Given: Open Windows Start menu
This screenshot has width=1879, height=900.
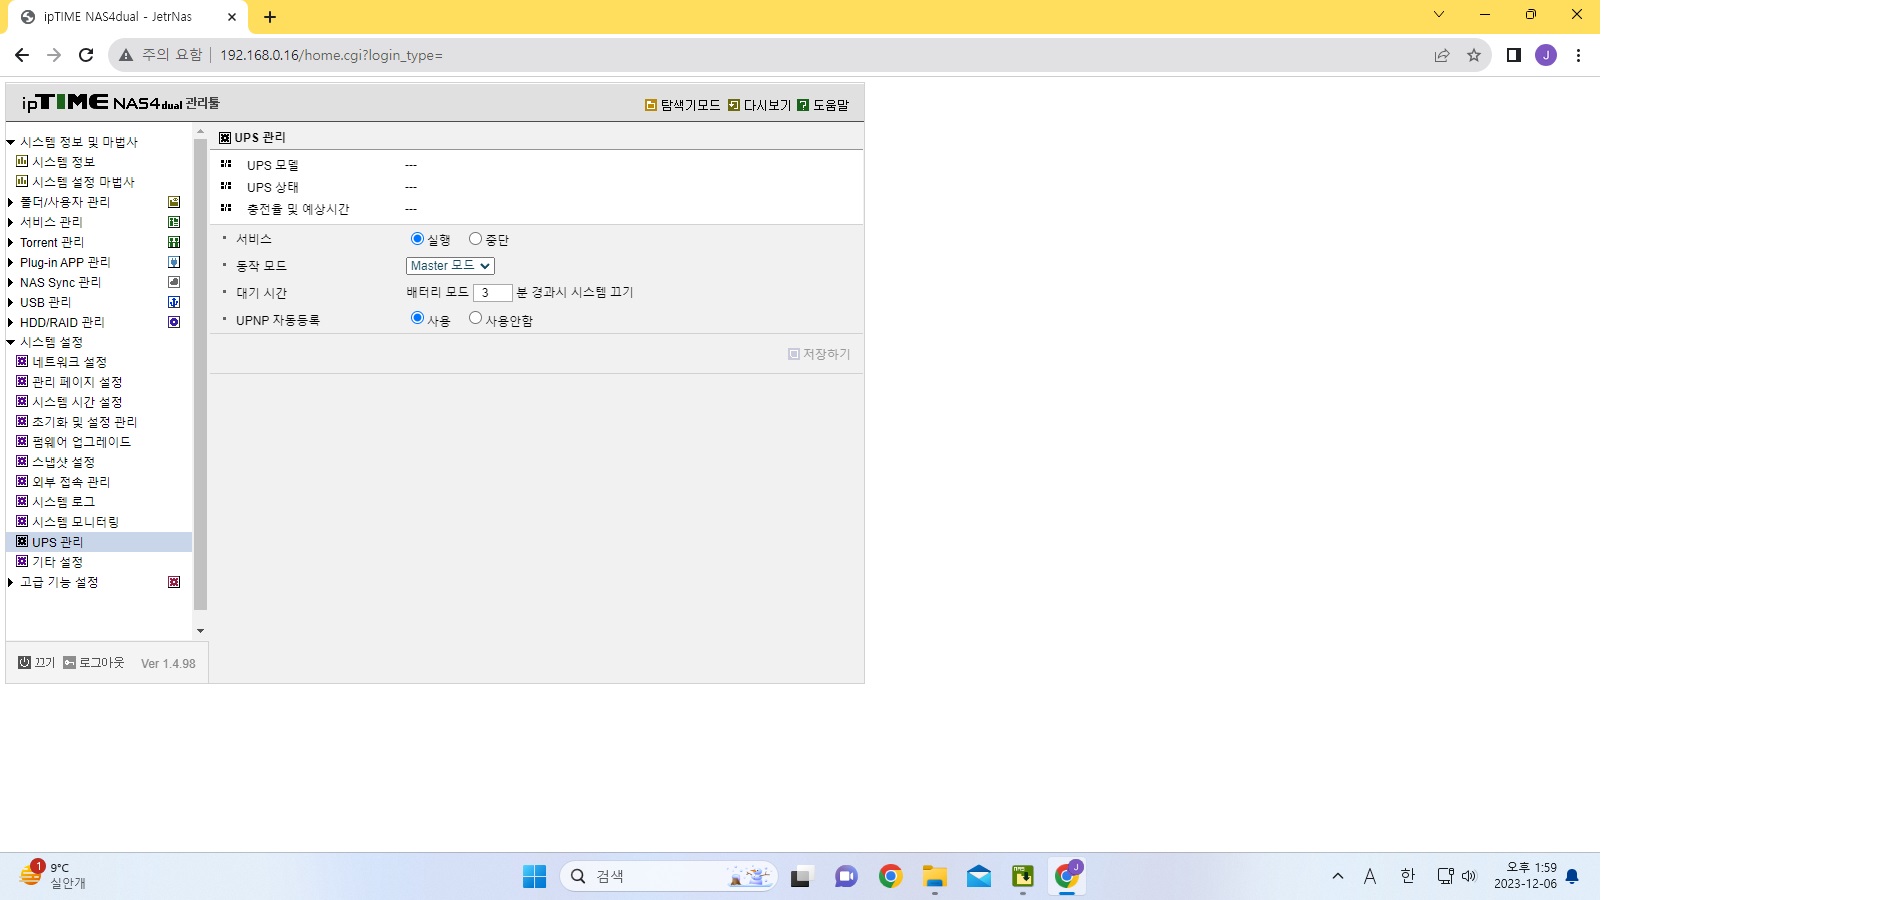Looking at the screenshot, I should click(535, 877).
